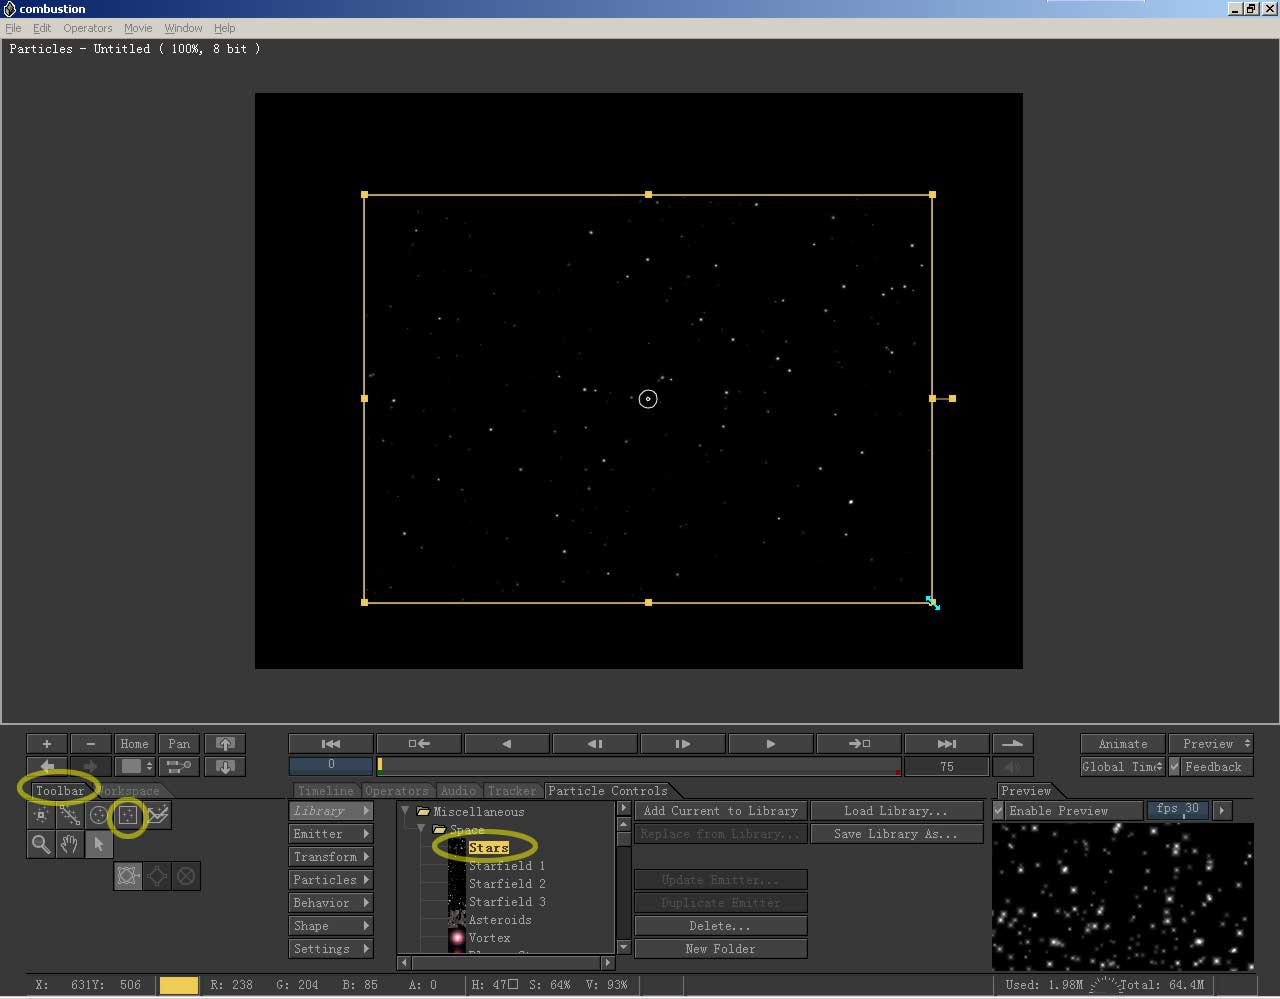Switch to the Timeline tab
The height and width of the screenshot is (999, 1280).
(325, 791)
